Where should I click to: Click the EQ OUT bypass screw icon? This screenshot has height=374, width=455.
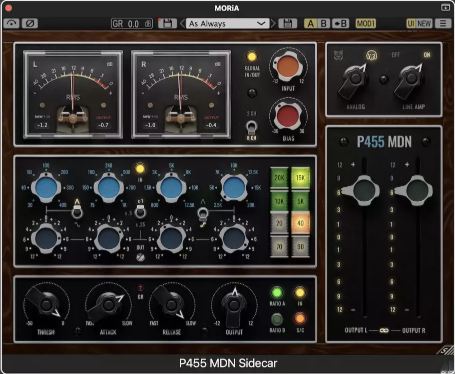[140, 257]
